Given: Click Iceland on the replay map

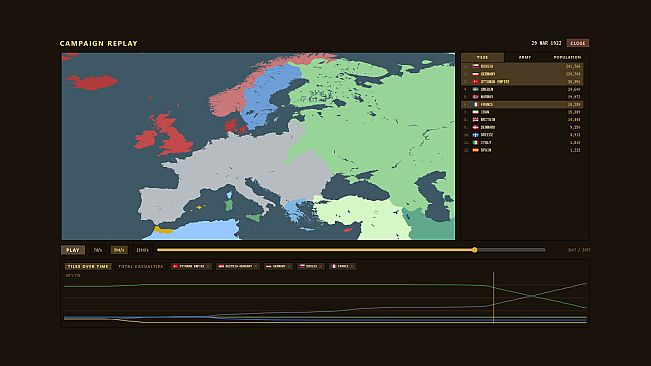Looking at the screenshot, I should [x=92, y=82].
